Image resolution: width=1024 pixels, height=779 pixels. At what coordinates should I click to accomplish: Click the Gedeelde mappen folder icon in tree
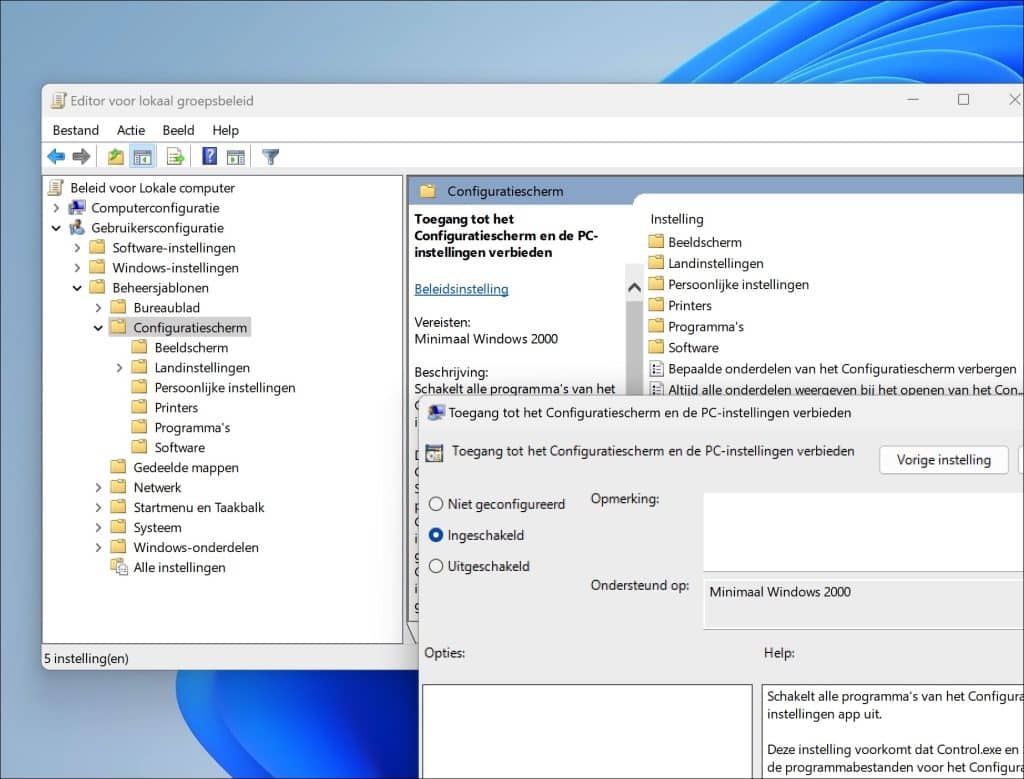pyautogui.click(x=118, y=467)
